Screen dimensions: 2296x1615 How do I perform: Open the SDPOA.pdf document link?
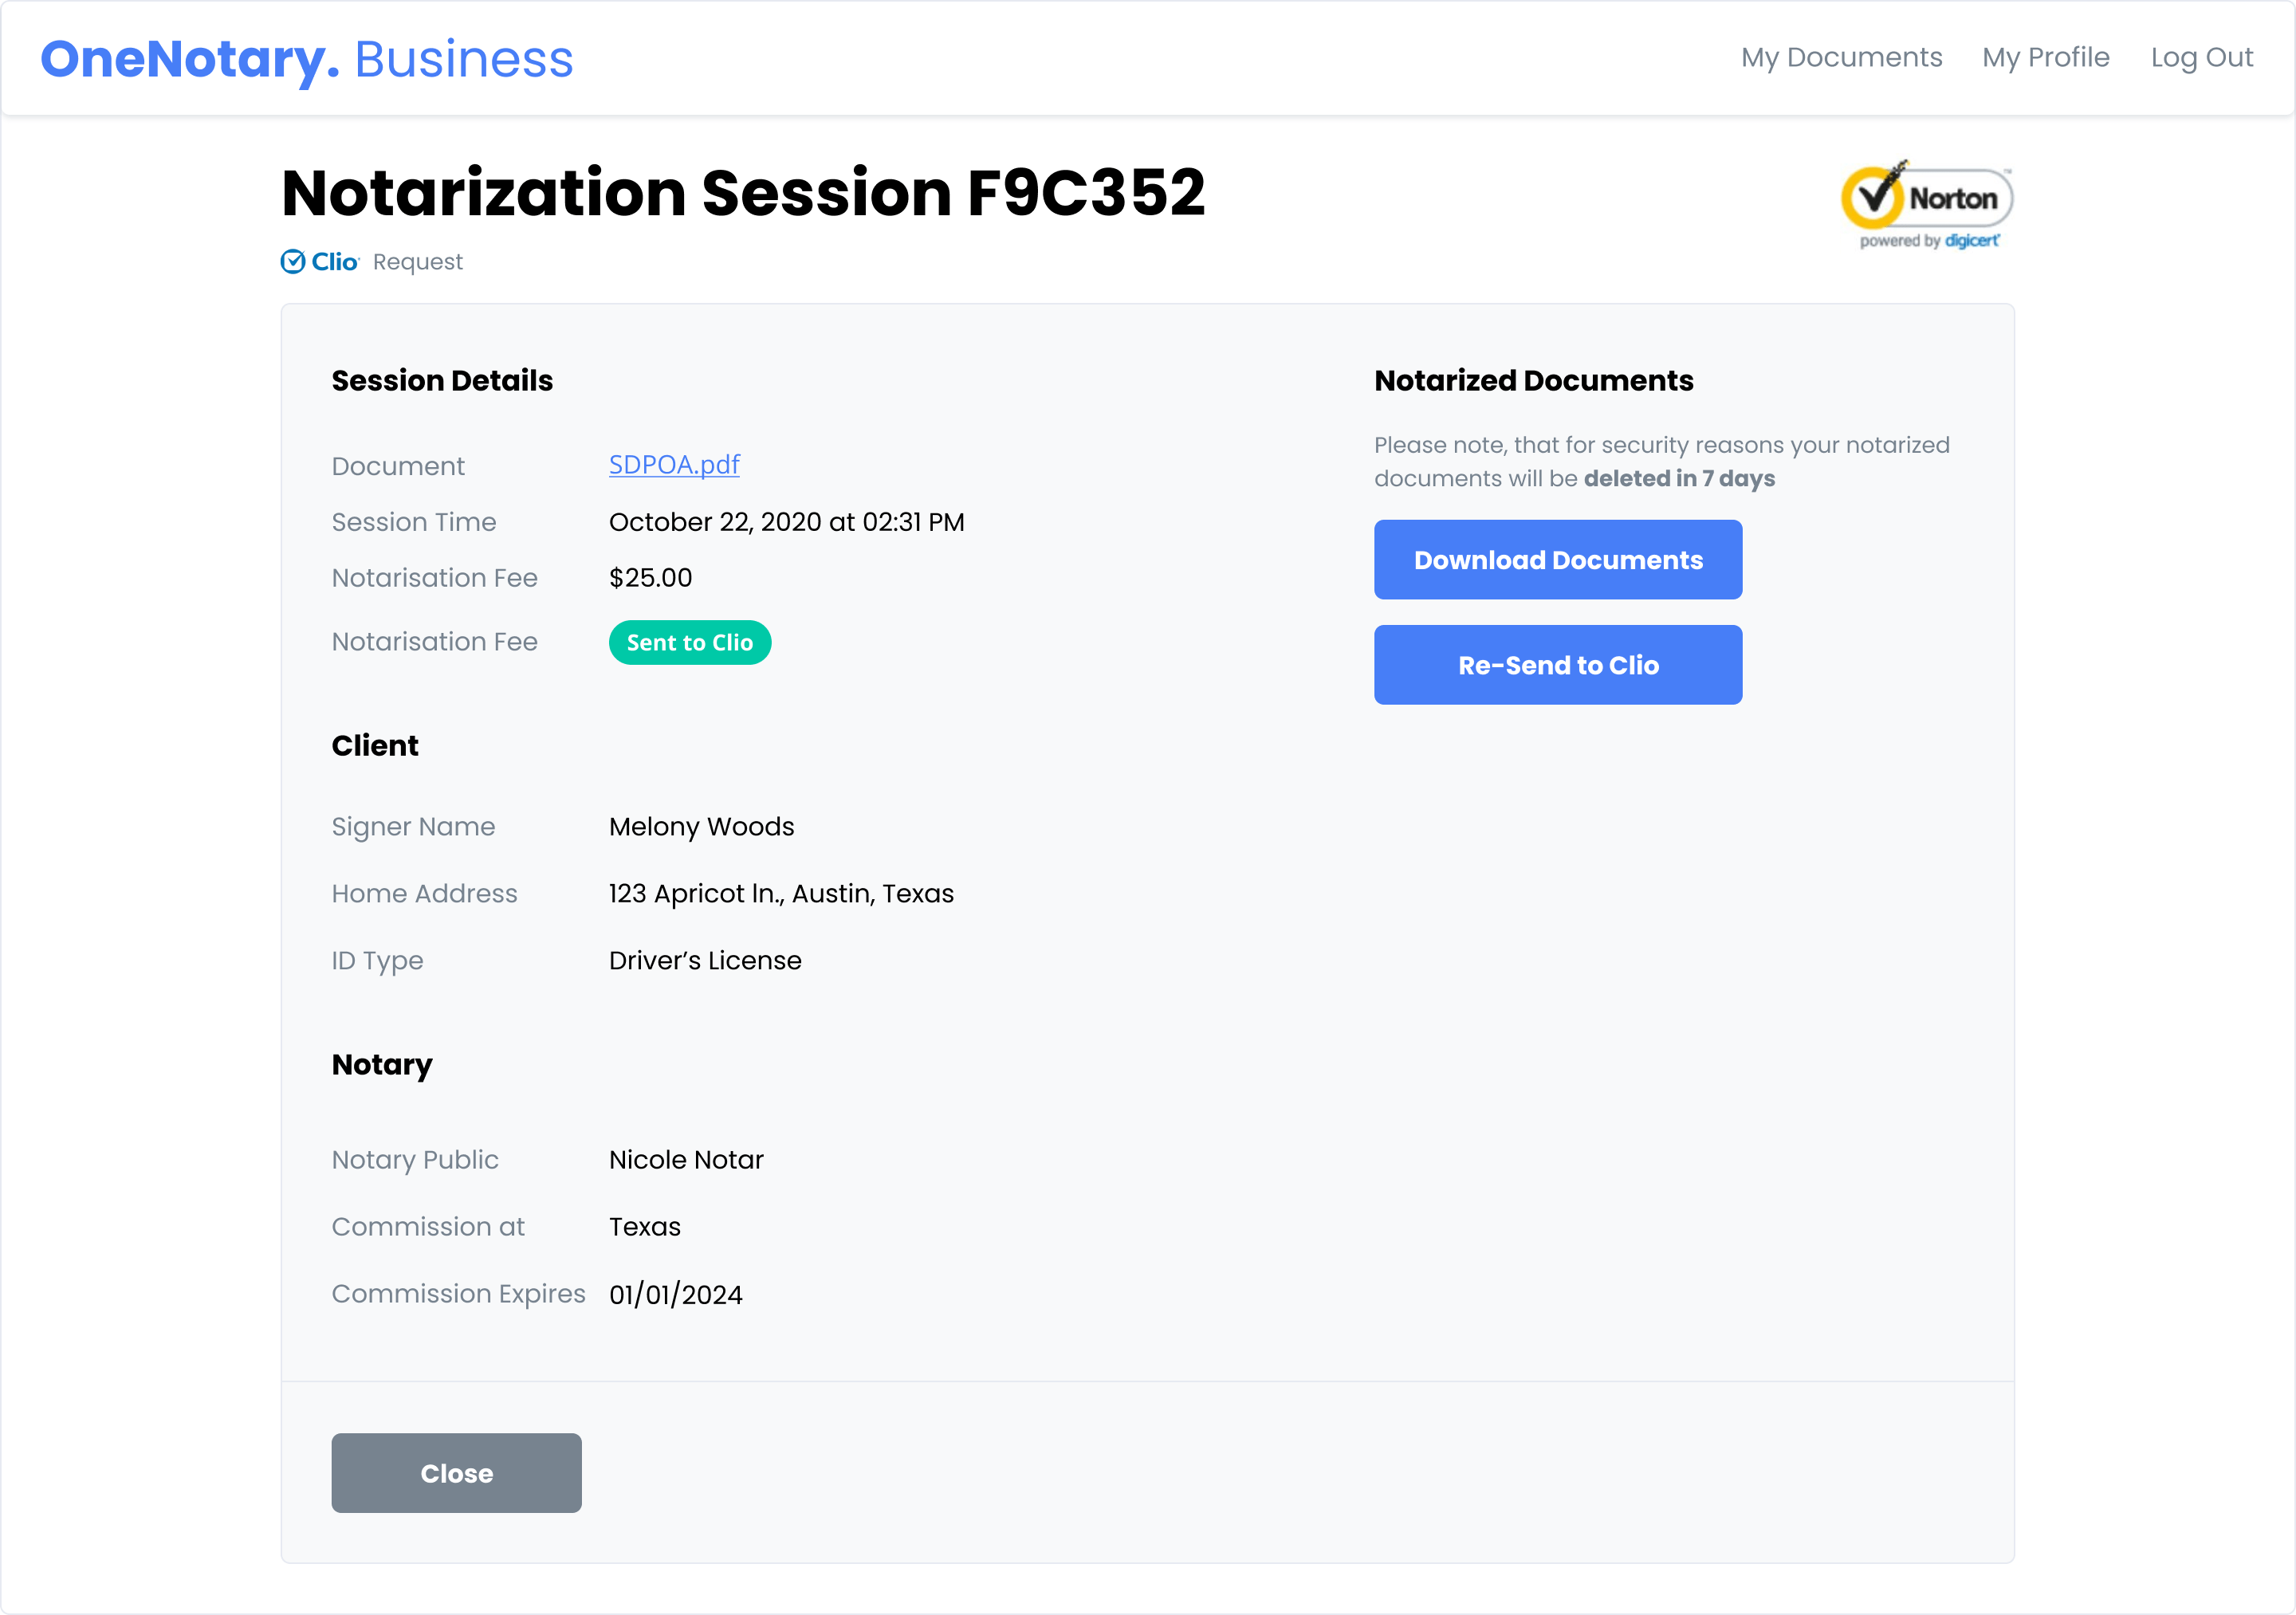674,465
